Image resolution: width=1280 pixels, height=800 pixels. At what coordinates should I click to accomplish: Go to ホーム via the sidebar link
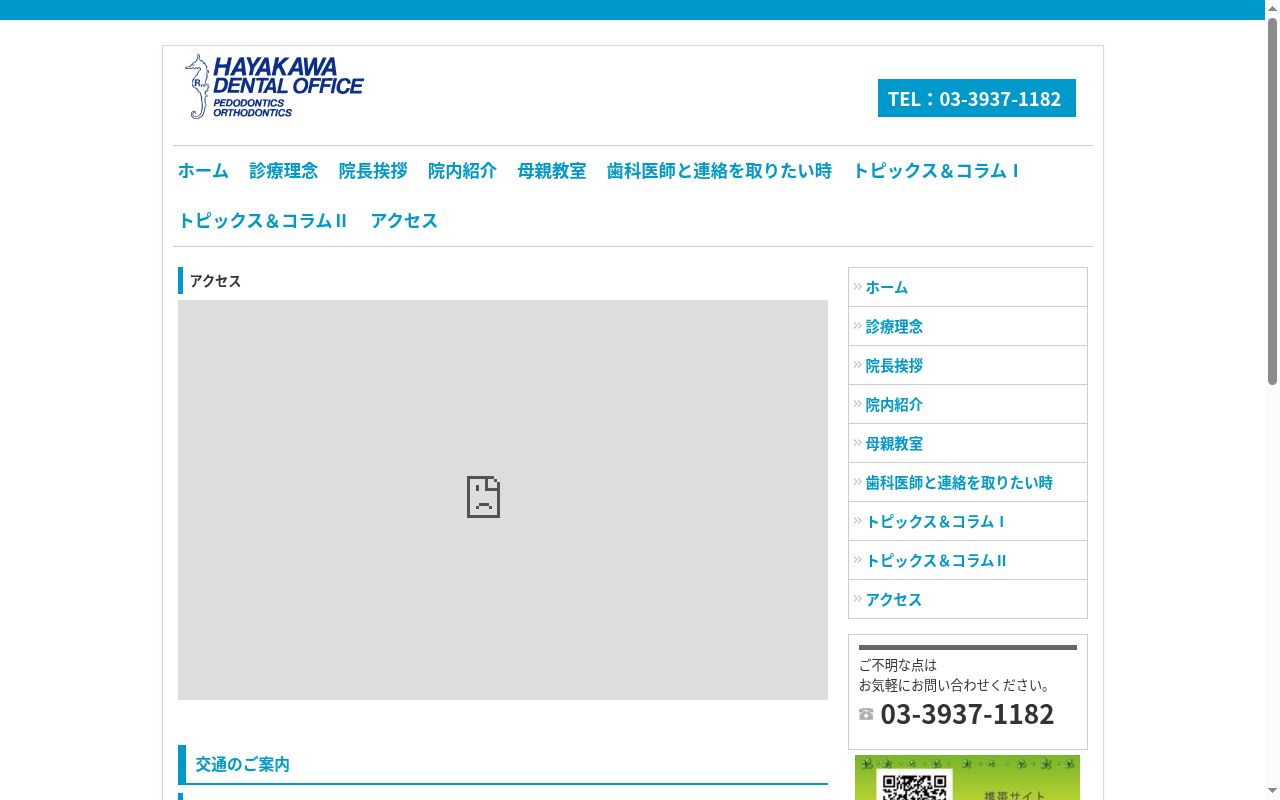click(x=968, y=287)
